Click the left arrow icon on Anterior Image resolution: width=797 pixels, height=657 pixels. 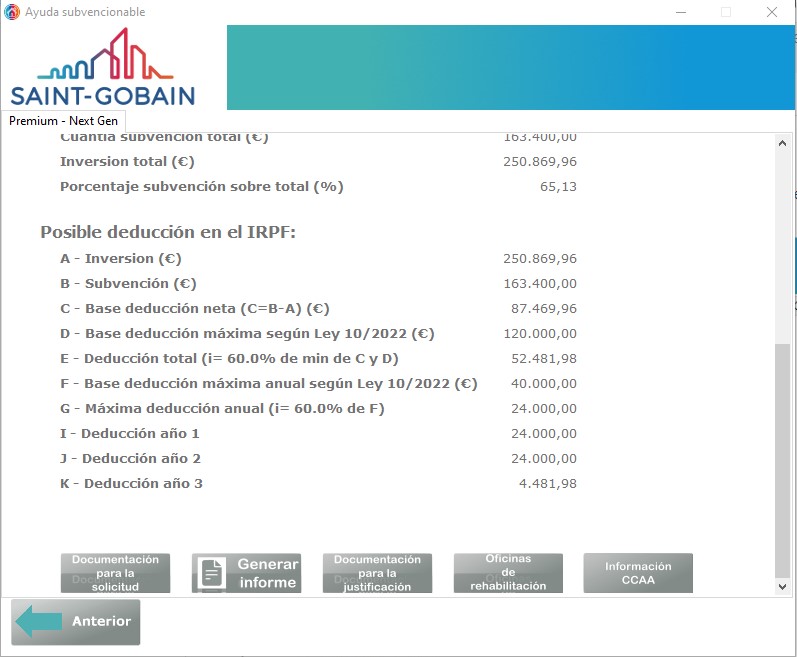pos(40,621)
